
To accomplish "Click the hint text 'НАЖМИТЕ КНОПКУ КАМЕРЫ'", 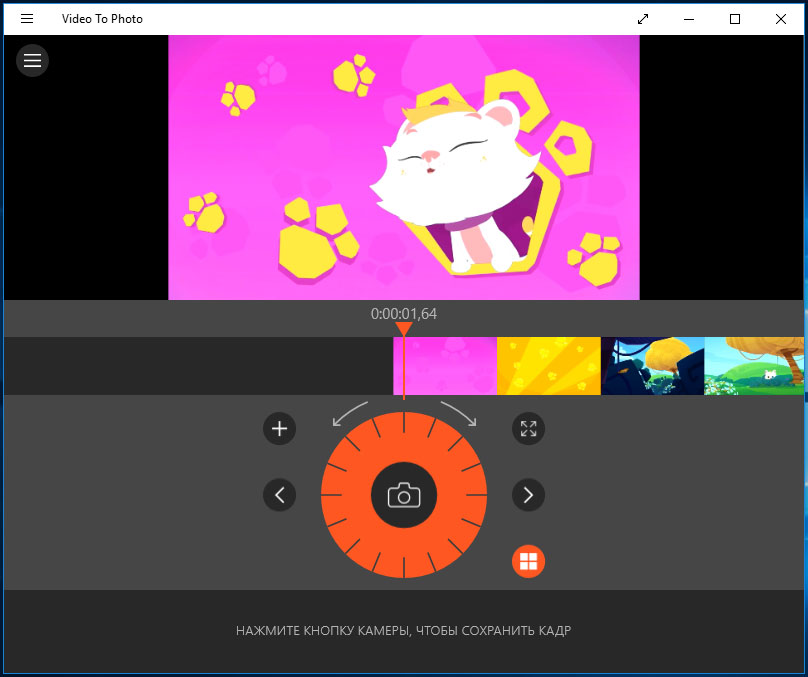I will pyautogui.click(x=324, y=631).
